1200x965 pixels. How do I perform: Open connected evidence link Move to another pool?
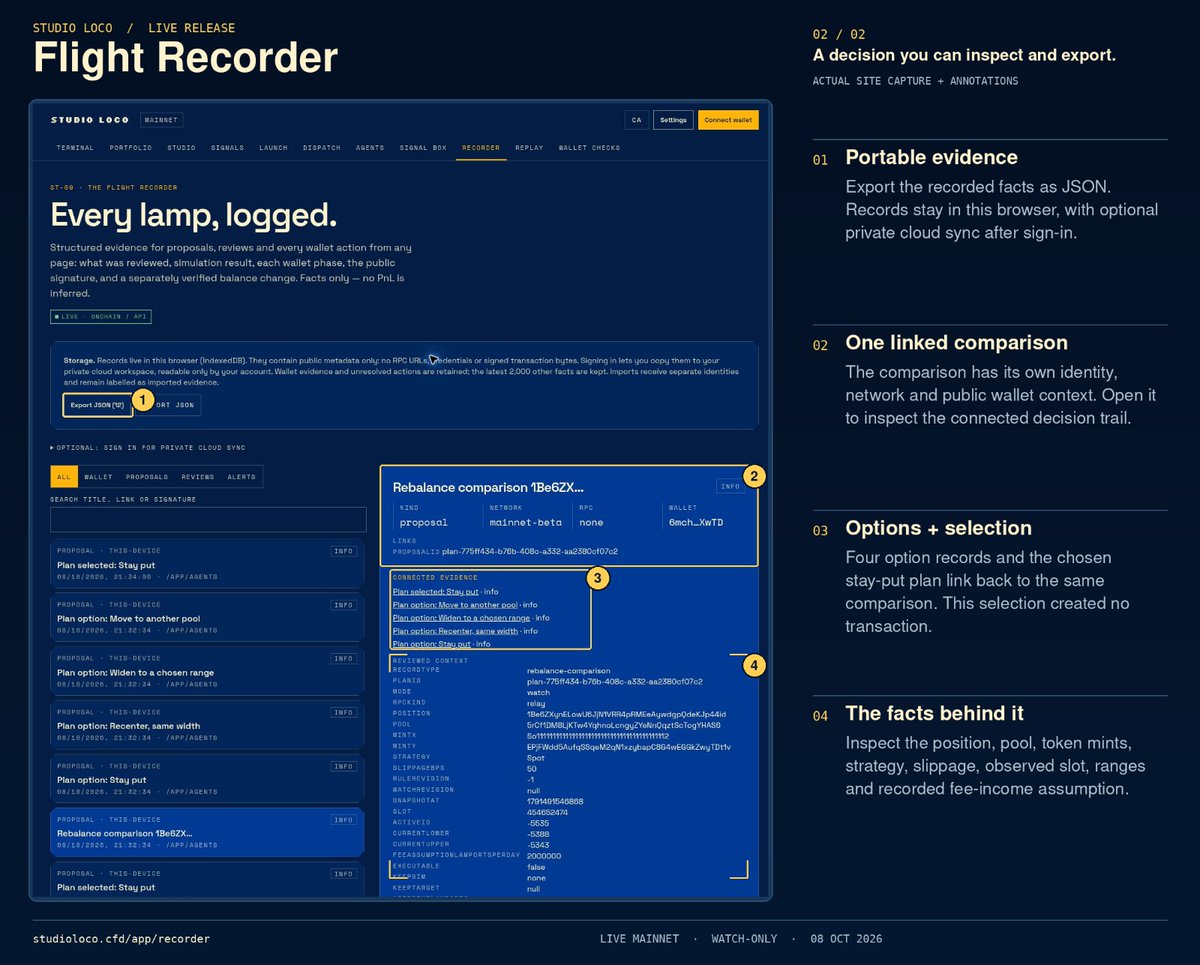pos(455,605)
